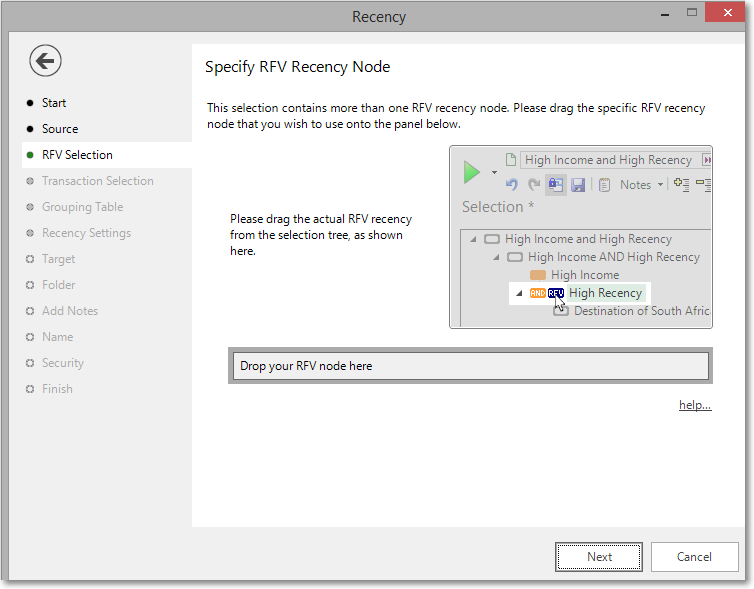Click the arrow icon at title field's edge
Screen dimensions: 754x589
pos(706,160)
